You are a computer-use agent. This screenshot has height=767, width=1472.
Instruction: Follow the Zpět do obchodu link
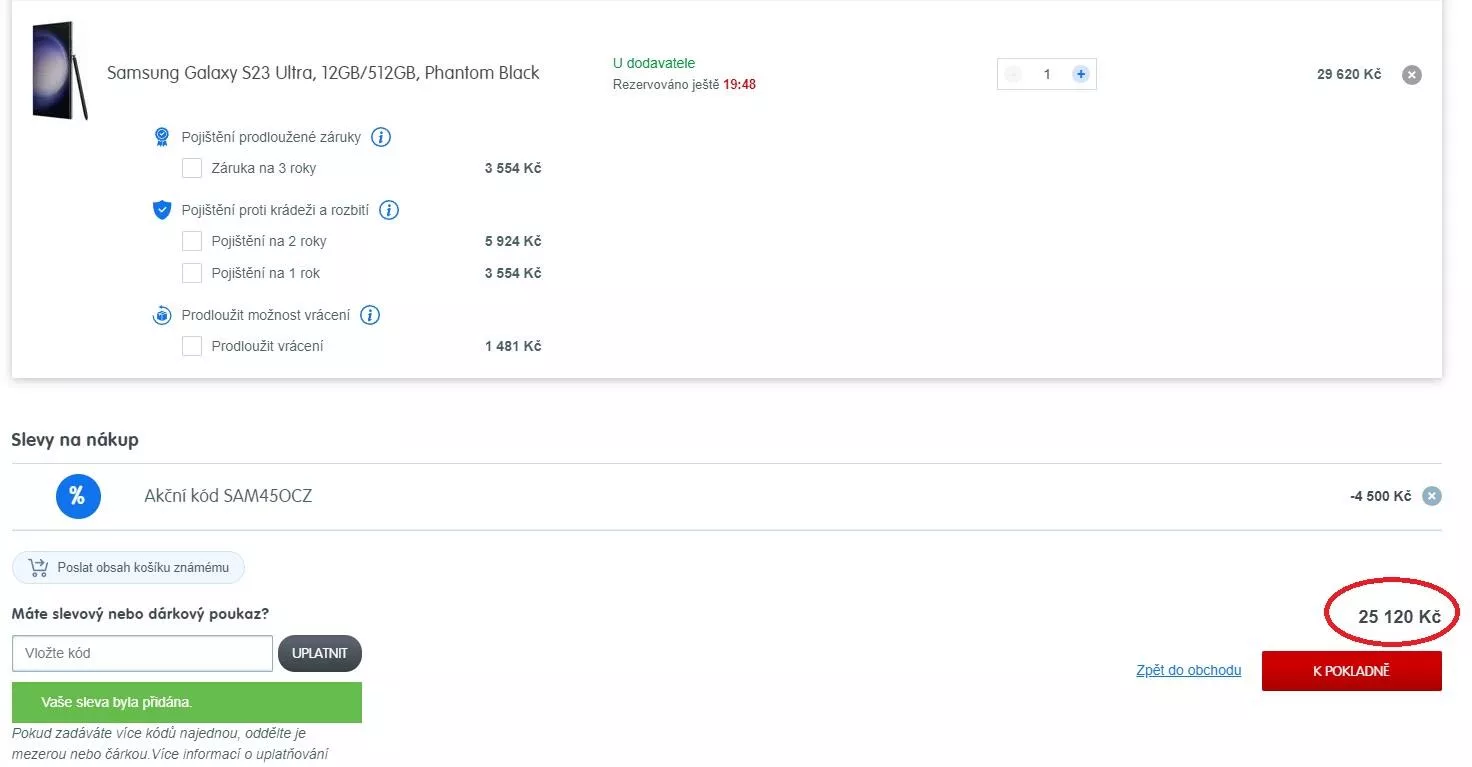(1189, 670)
